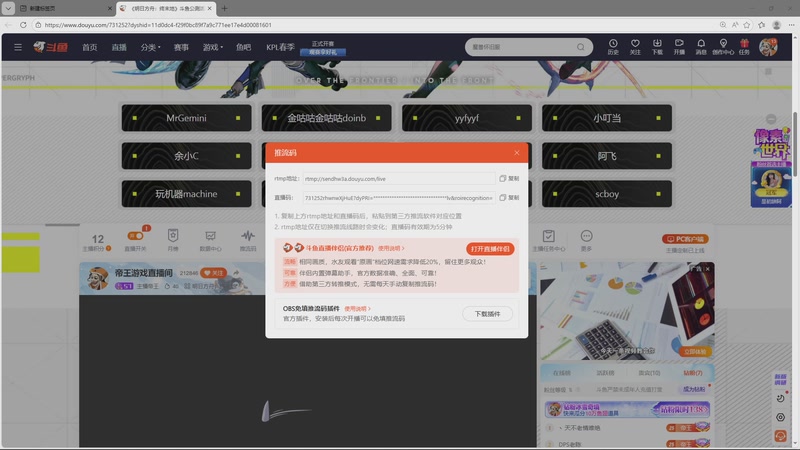
Task: Select the MrGemini streamer card
Action: [186, 118]
